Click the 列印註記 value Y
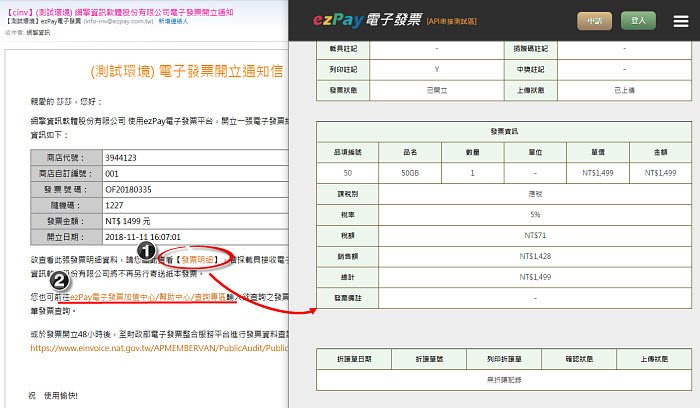Image resolution: width=700 pixels, height=408 pixels. coord(437,70)
